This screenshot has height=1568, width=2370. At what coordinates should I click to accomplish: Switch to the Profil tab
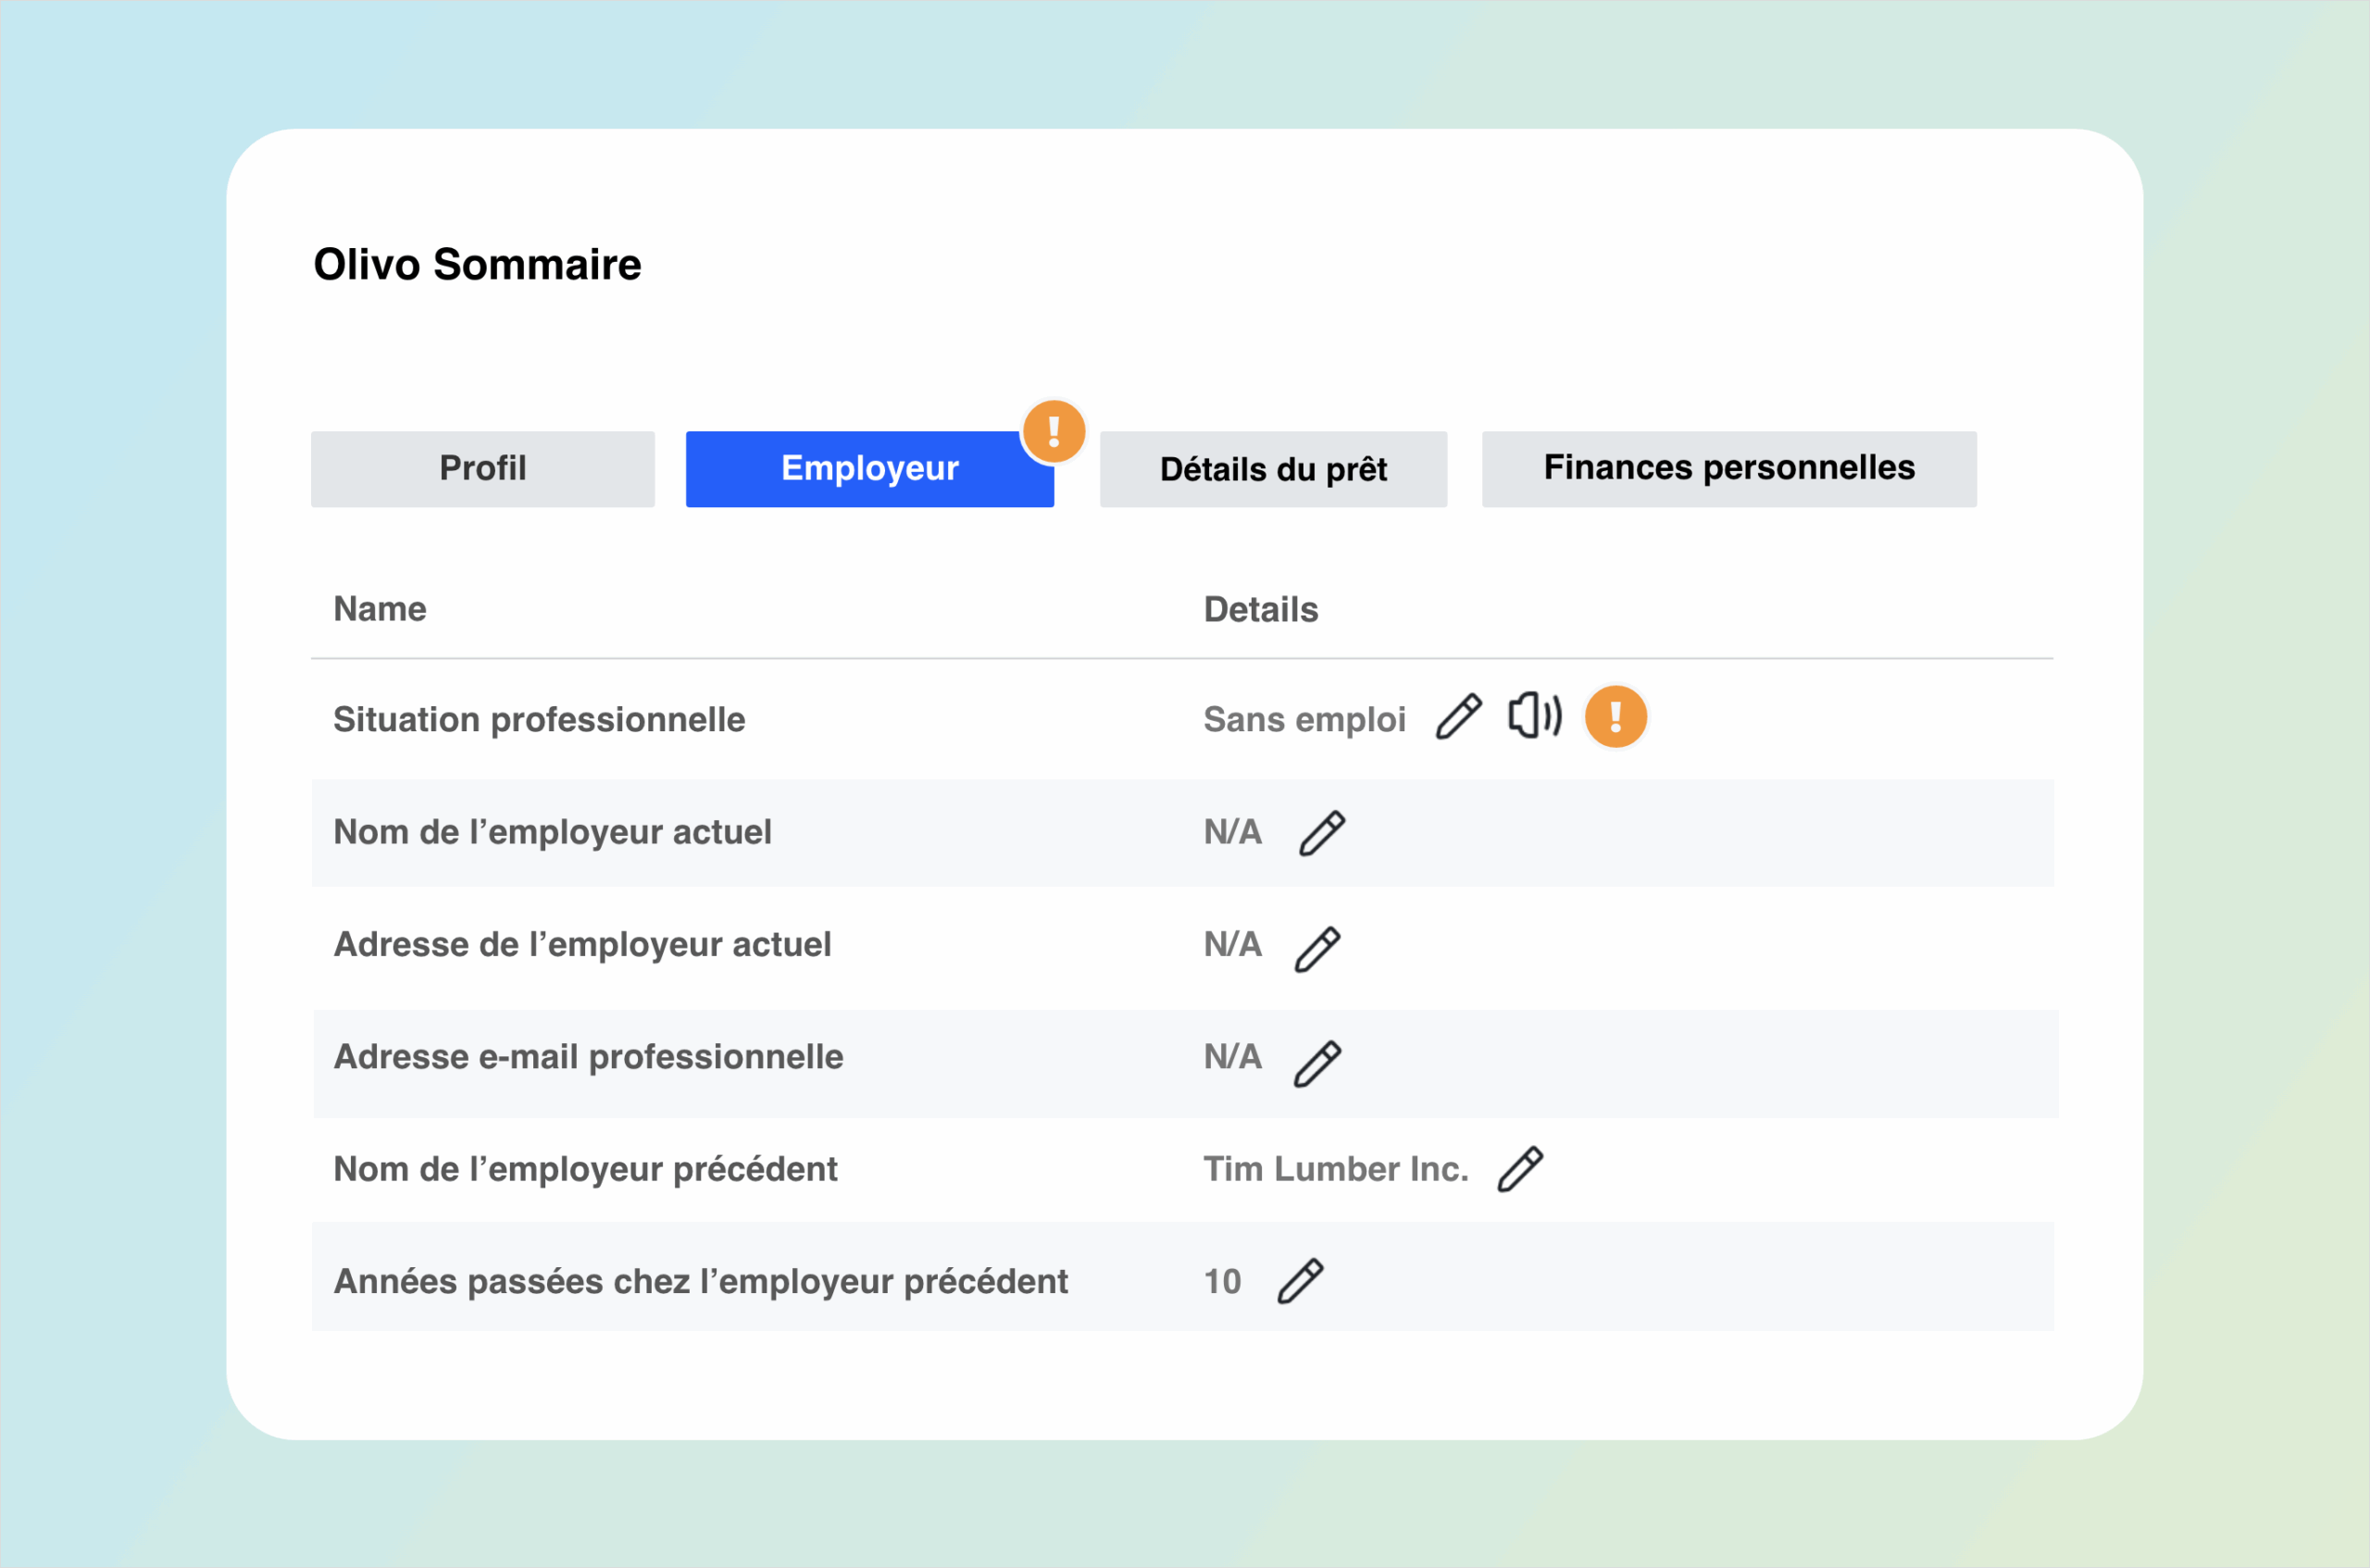point(482,469)
